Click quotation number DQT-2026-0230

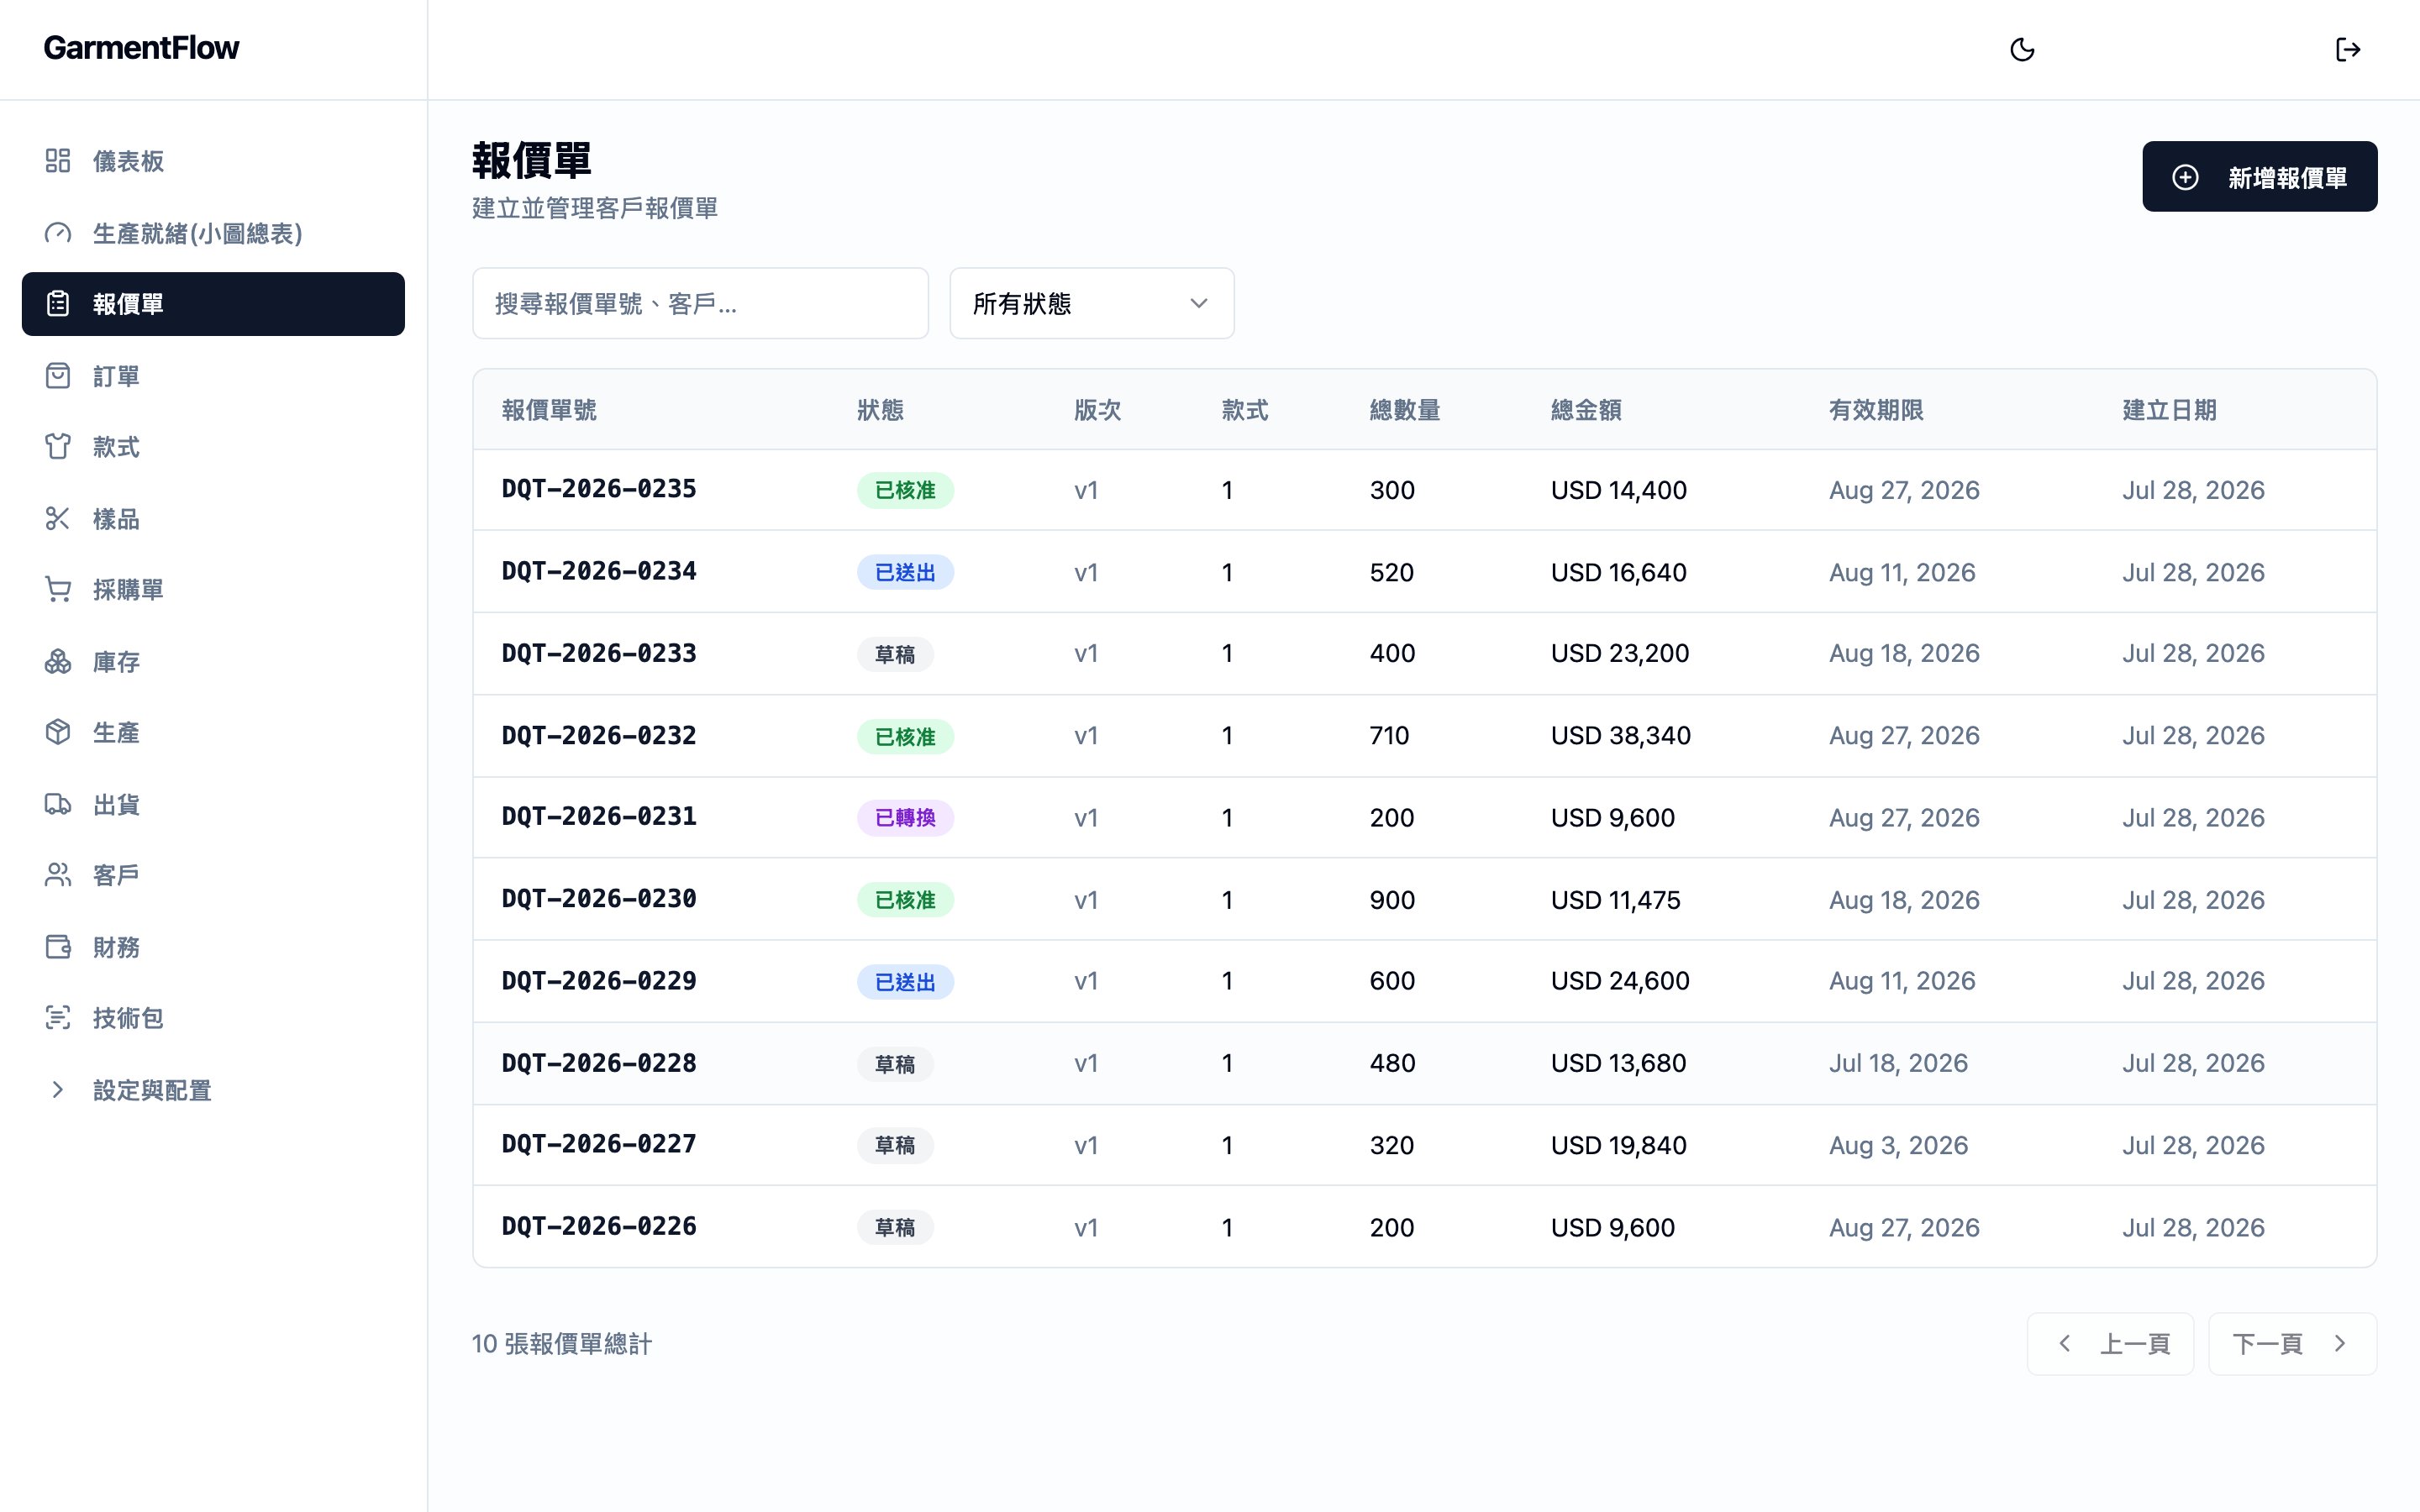point(599,899)
